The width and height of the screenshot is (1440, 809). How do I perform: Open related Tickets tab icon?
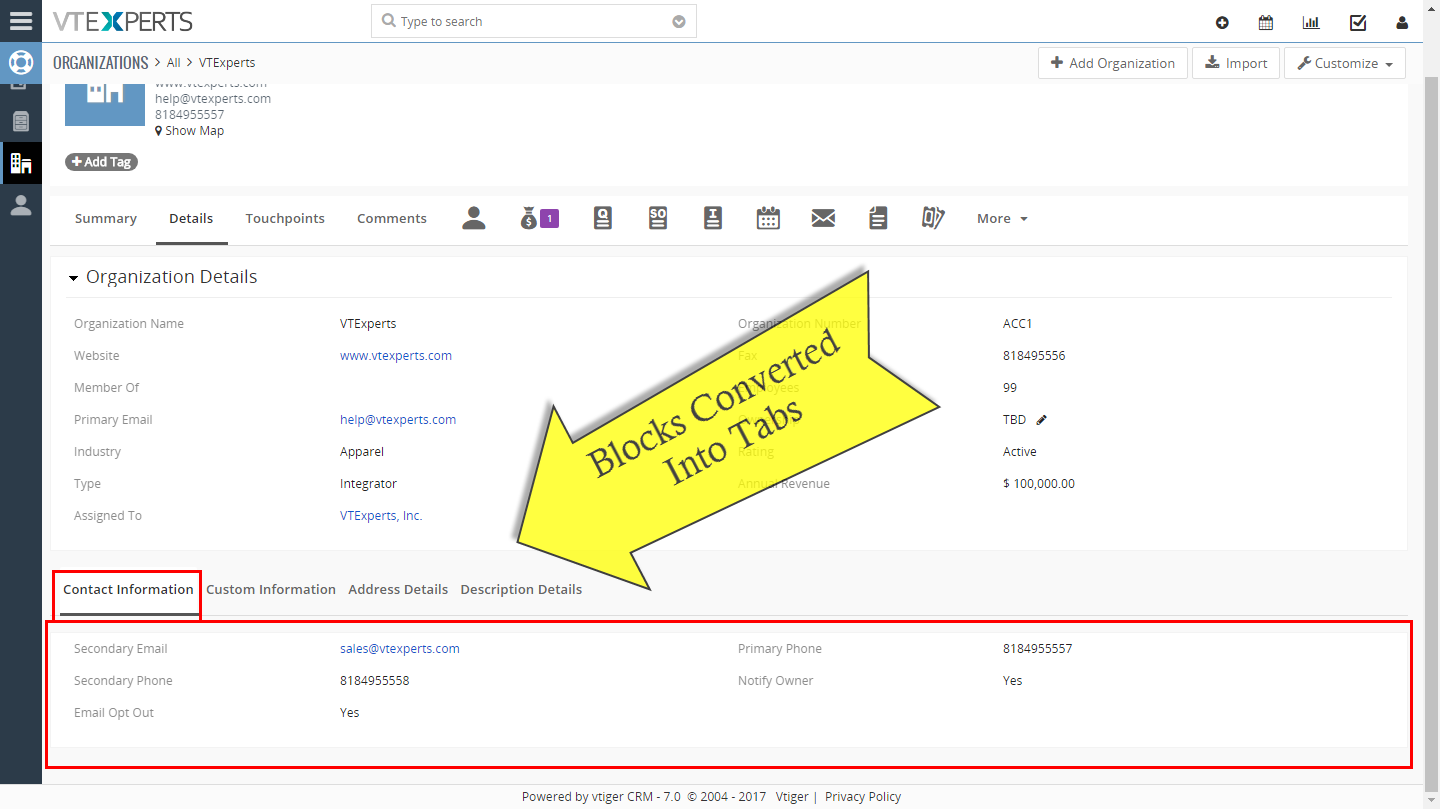[x=933, y=218]
